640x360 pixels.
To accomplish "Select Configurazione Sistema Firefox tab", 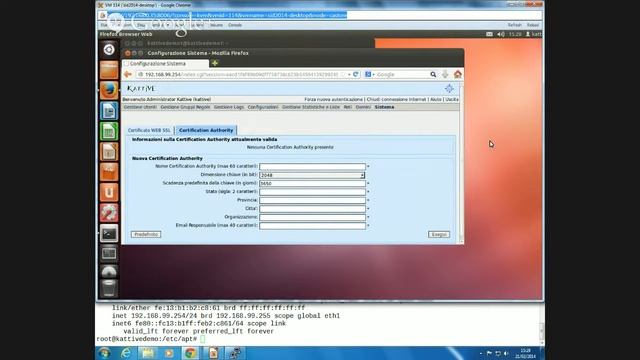I will point(165,64).
